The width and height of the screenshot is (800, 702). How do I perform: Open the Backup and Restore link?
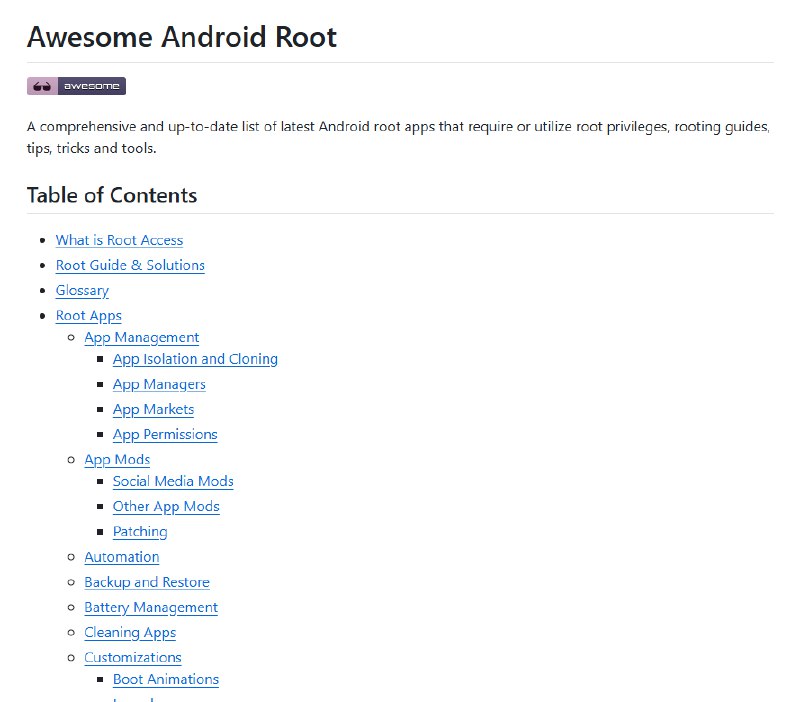(147, 582)
